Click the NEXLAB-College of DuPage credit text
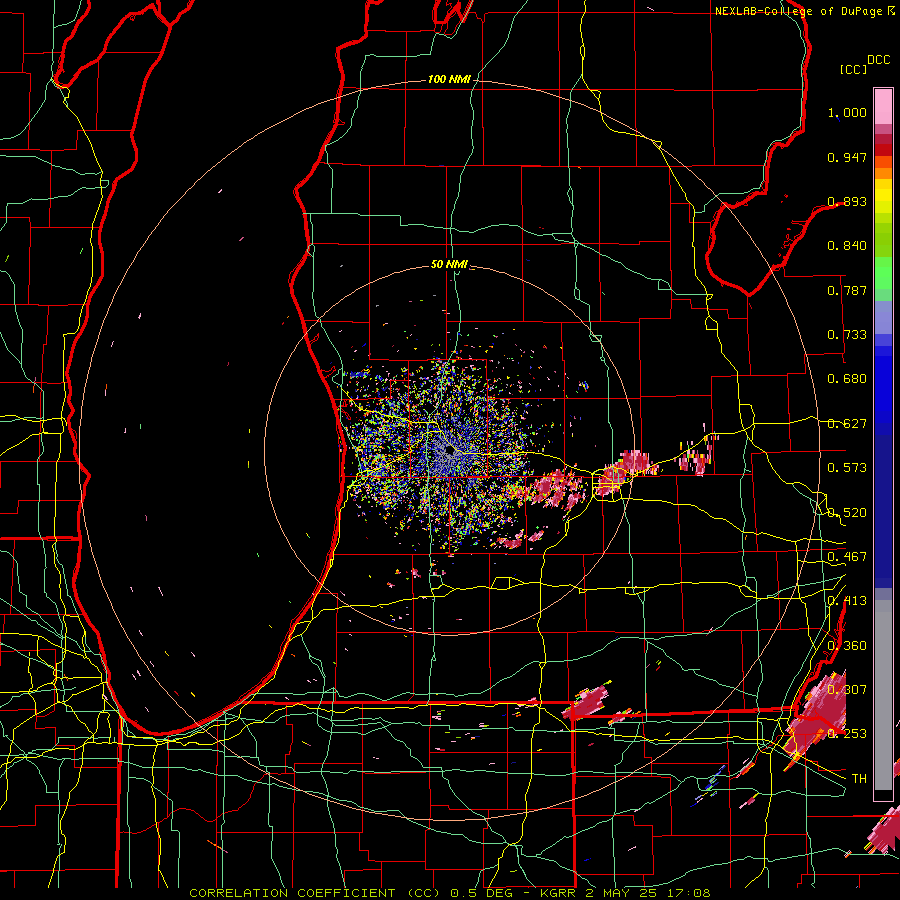900x900 pixels. (x=798, y=11)
